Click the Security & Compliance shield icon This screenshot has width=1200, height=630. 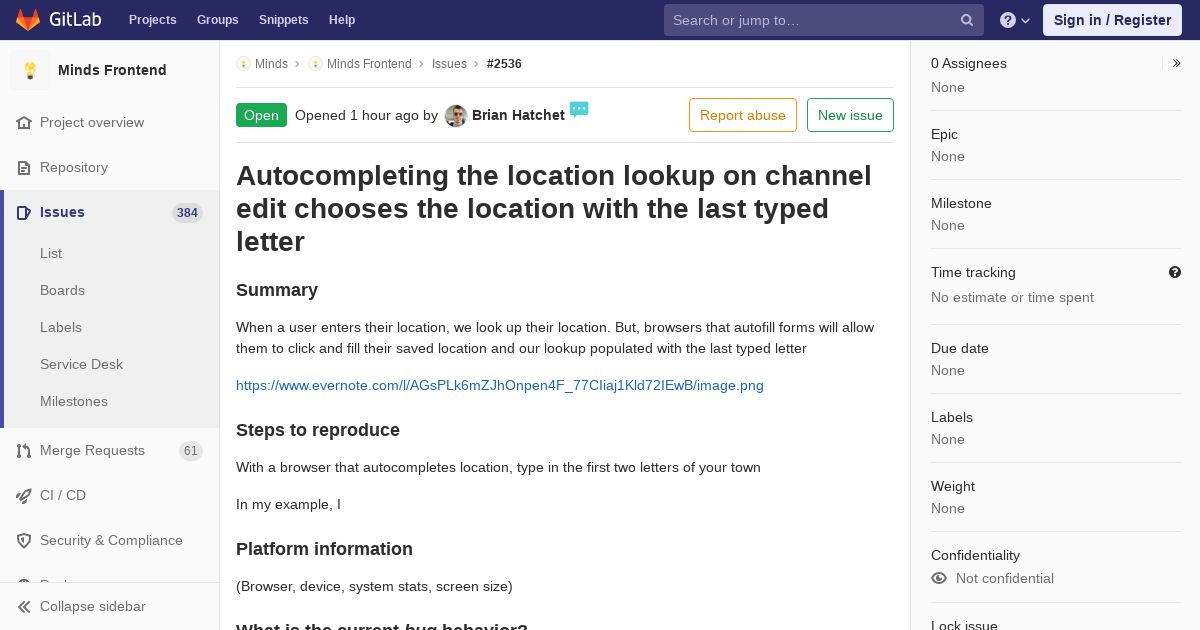pos(24,540)
